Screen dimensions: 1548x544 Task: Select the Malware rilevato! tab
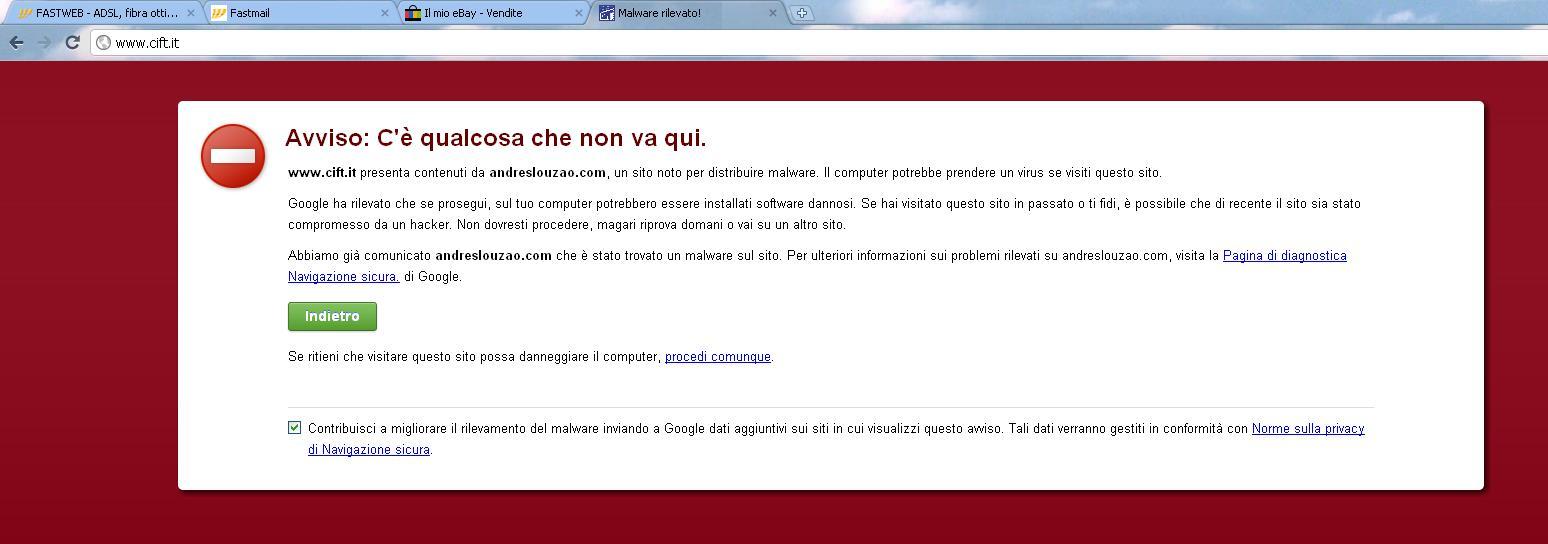tap(688, 13)
